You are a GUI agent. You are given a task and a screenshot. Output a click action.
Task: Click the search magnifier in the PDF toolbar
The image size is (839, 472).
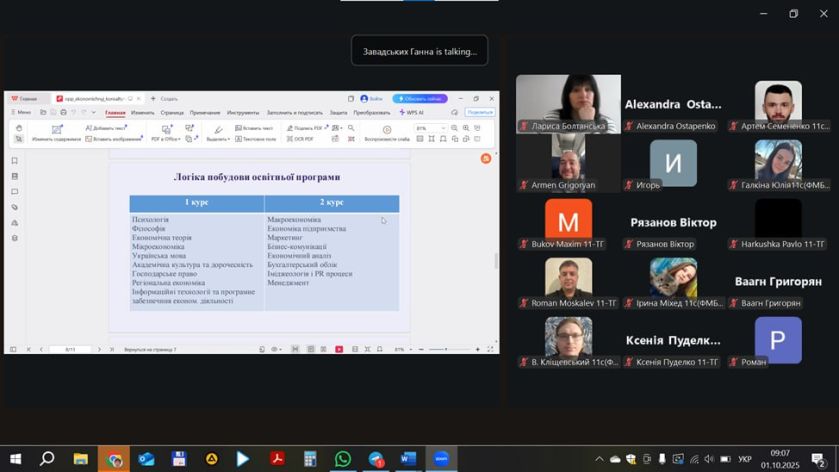pyautogui.click(x=351, y=128)
